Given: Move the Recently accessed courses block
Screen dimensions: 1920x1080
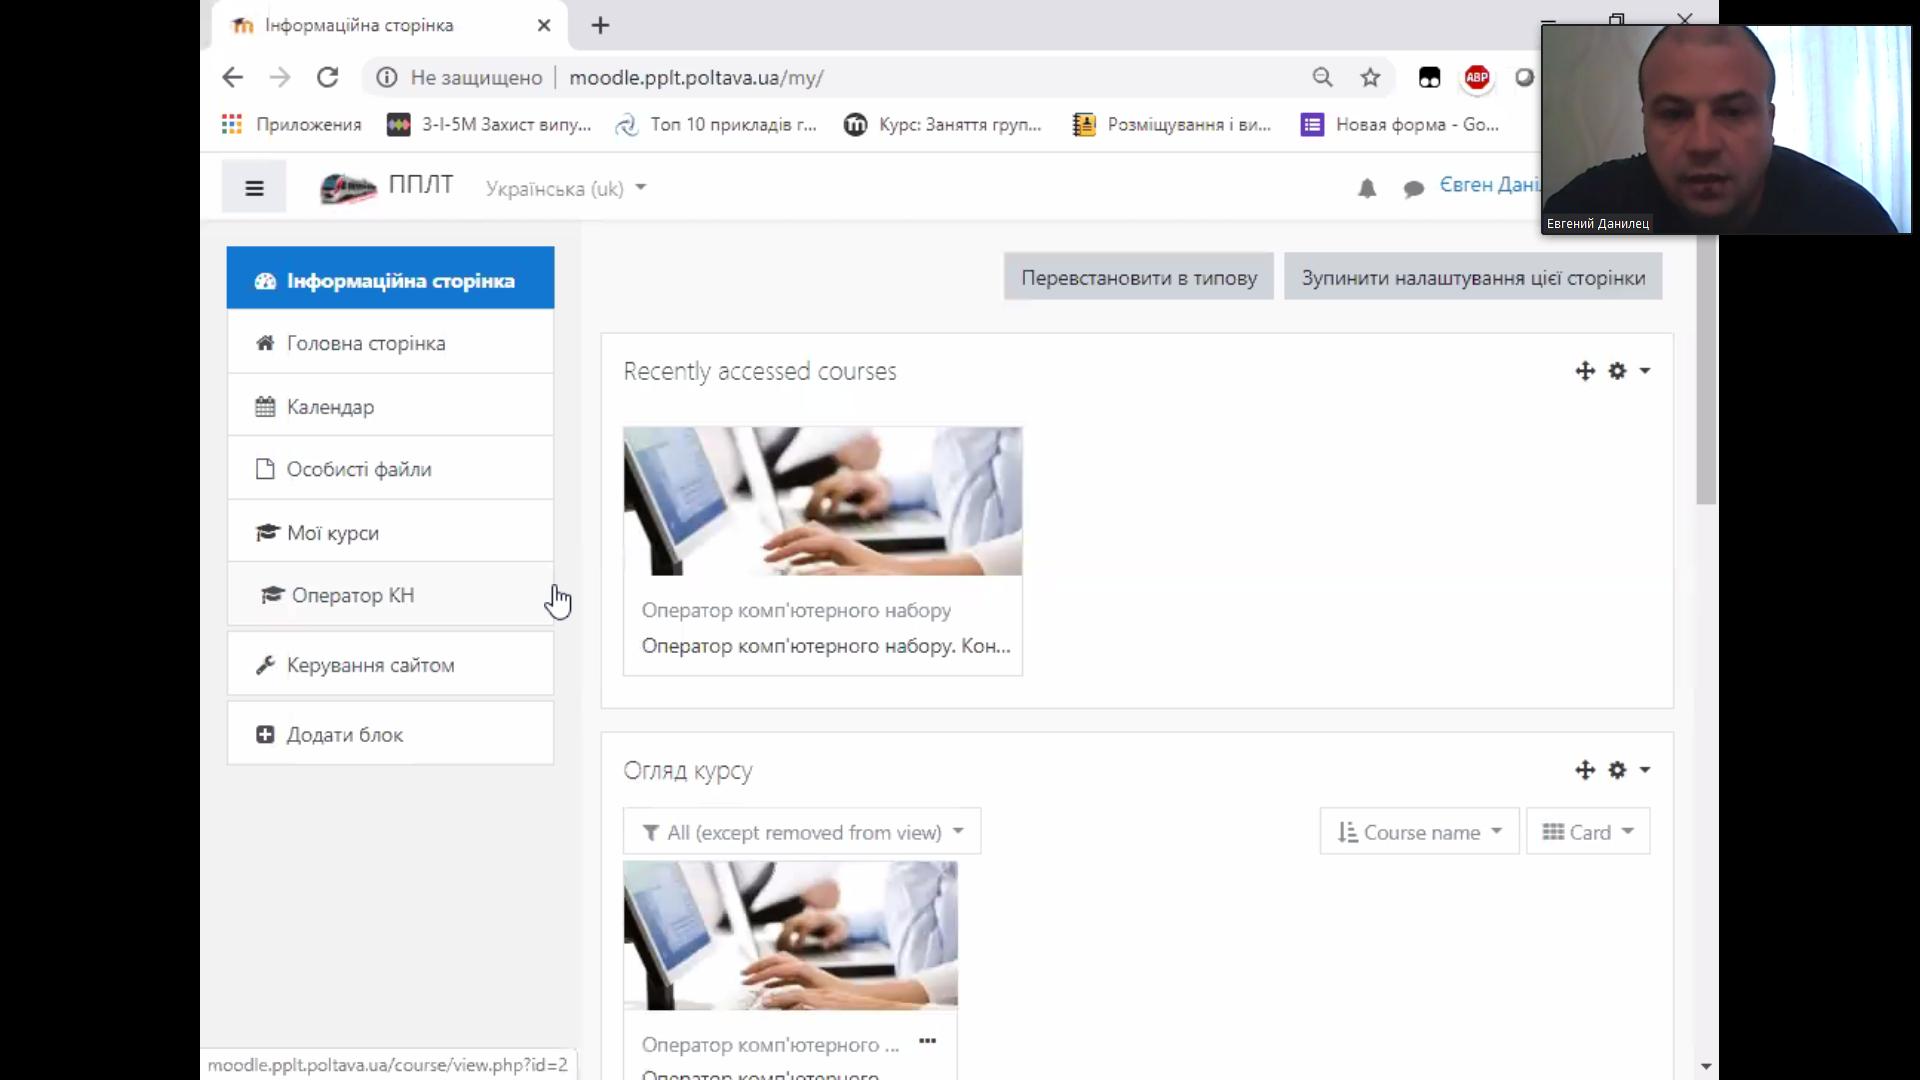Looking at the screenshot, I should (x=1585, y=371).
